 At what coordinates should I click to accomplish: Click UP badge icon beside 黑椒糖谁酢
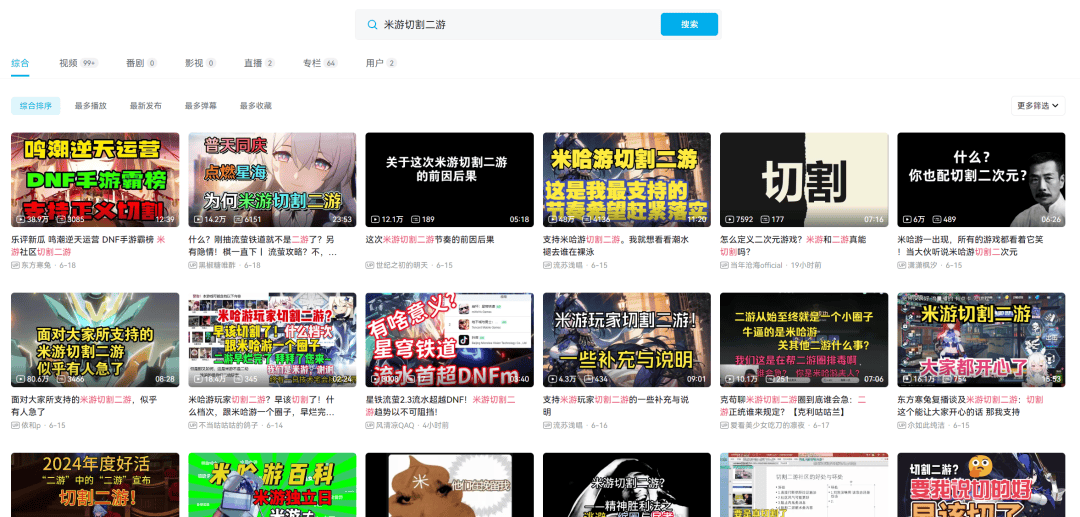pos(192,265)
